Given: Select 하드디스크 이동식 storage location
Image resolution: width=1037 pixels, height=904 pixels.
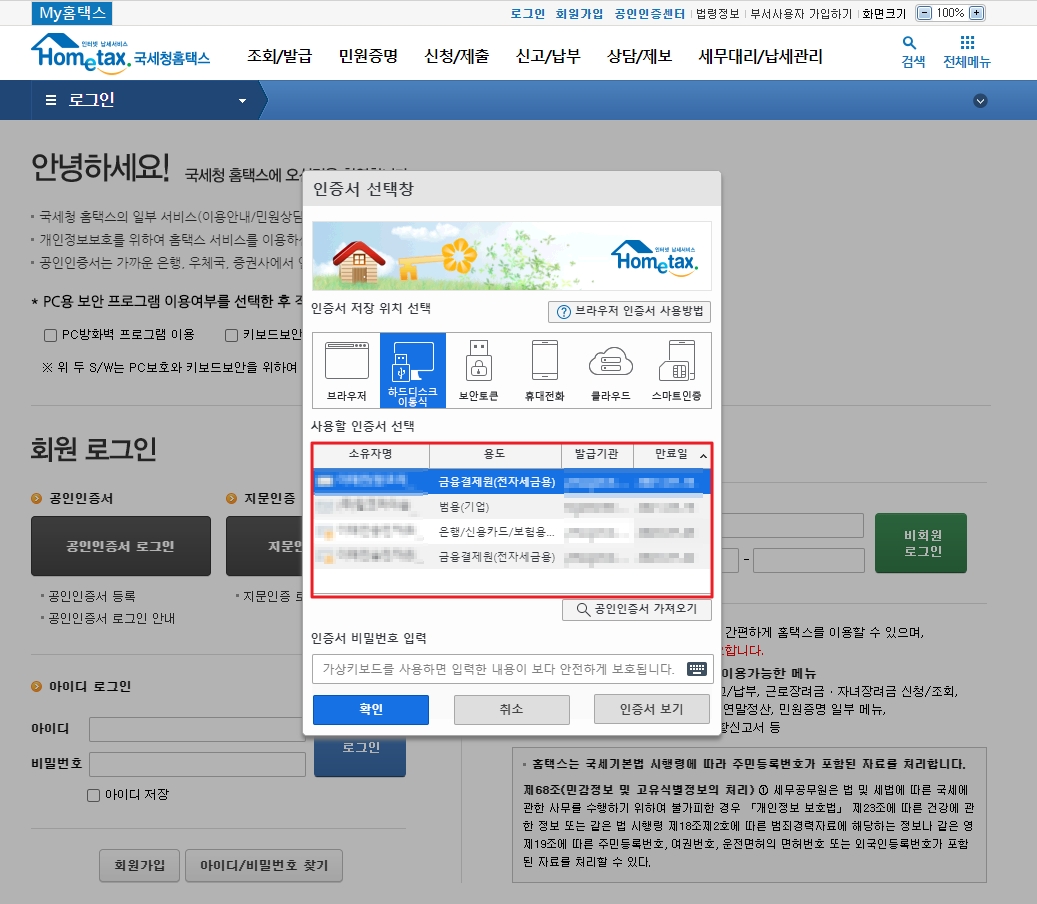Looking at the screenshot, I should pyautogui.click(x=413, y=370).
